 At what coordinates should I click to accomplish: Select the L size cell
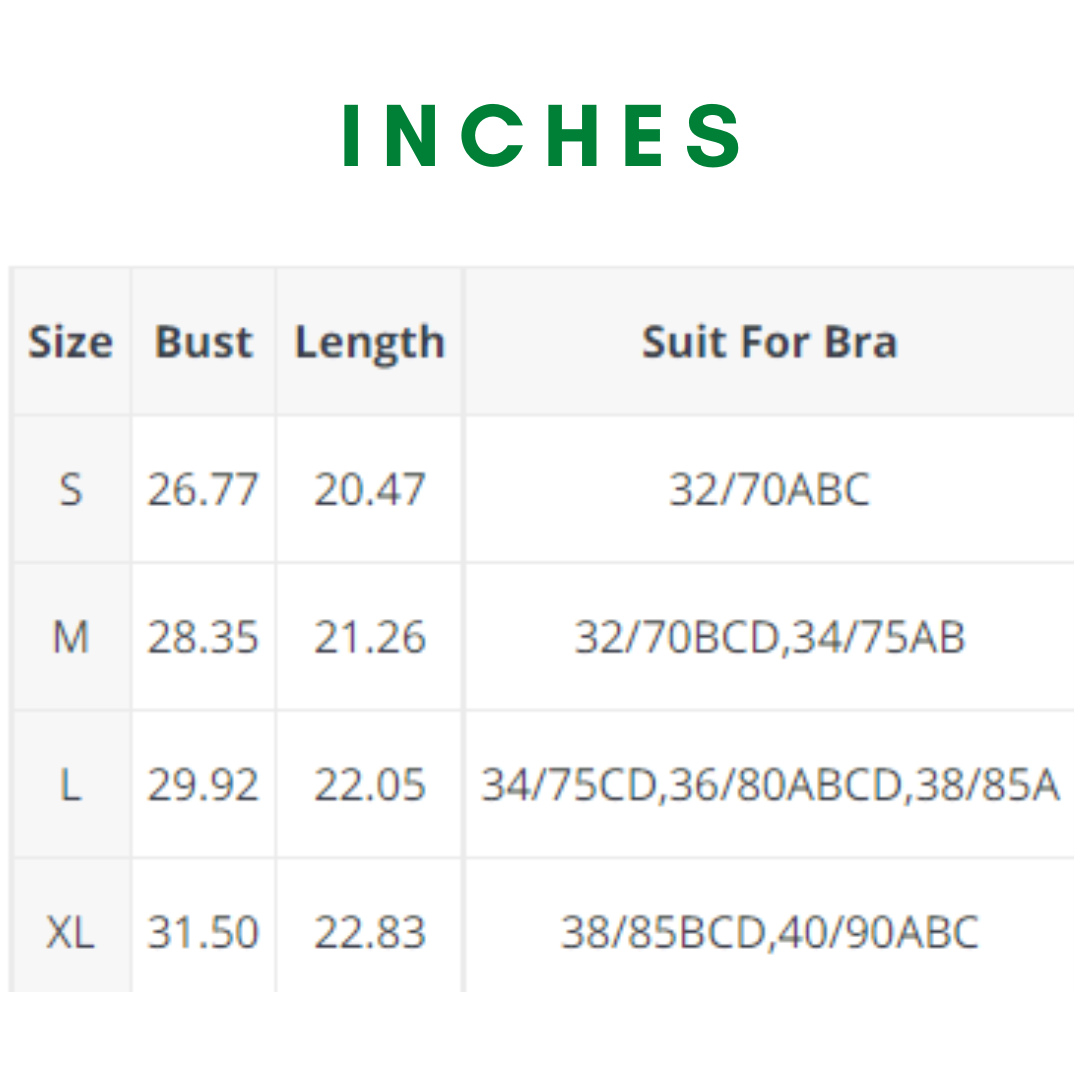click(x=70, y=785)
